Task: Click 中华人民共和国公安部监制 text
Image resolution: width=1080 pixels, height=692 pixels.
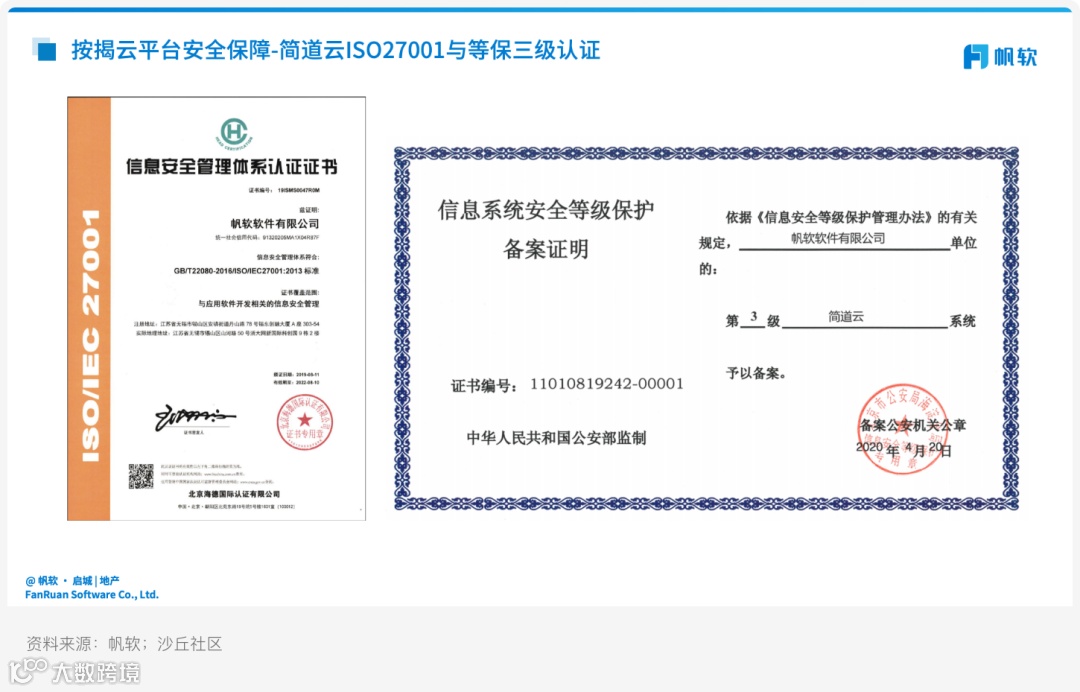Action: coord(557,439)
